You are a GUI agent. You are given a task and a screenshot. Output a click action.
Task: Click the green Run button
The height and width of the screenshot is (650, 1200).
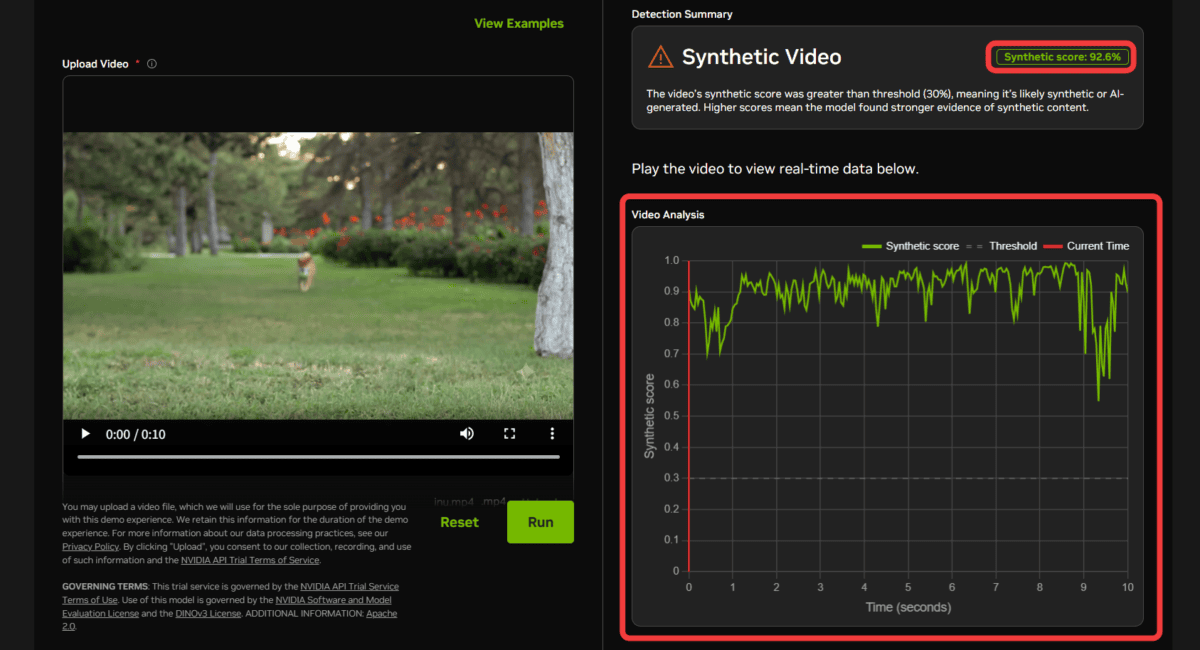coord(540,522)
